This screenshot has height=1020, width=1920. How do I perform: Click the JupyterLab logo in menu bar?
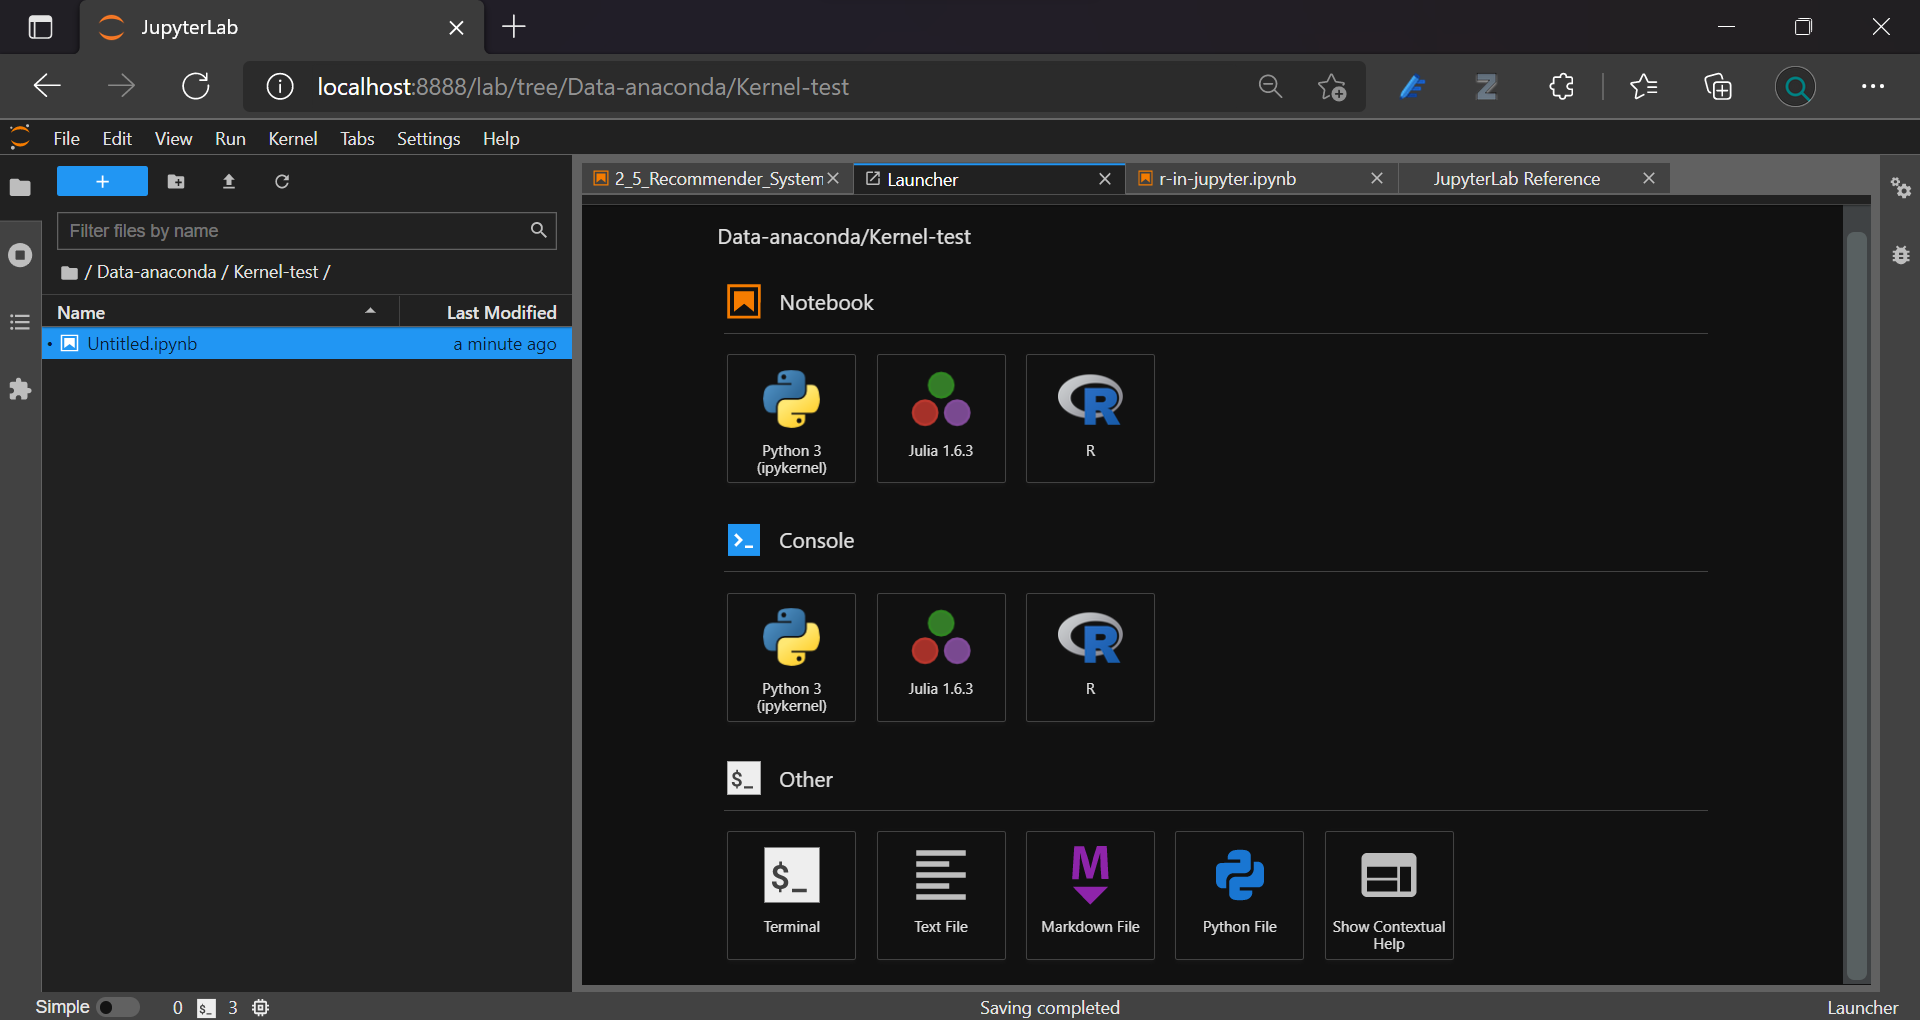coord(20,137)
